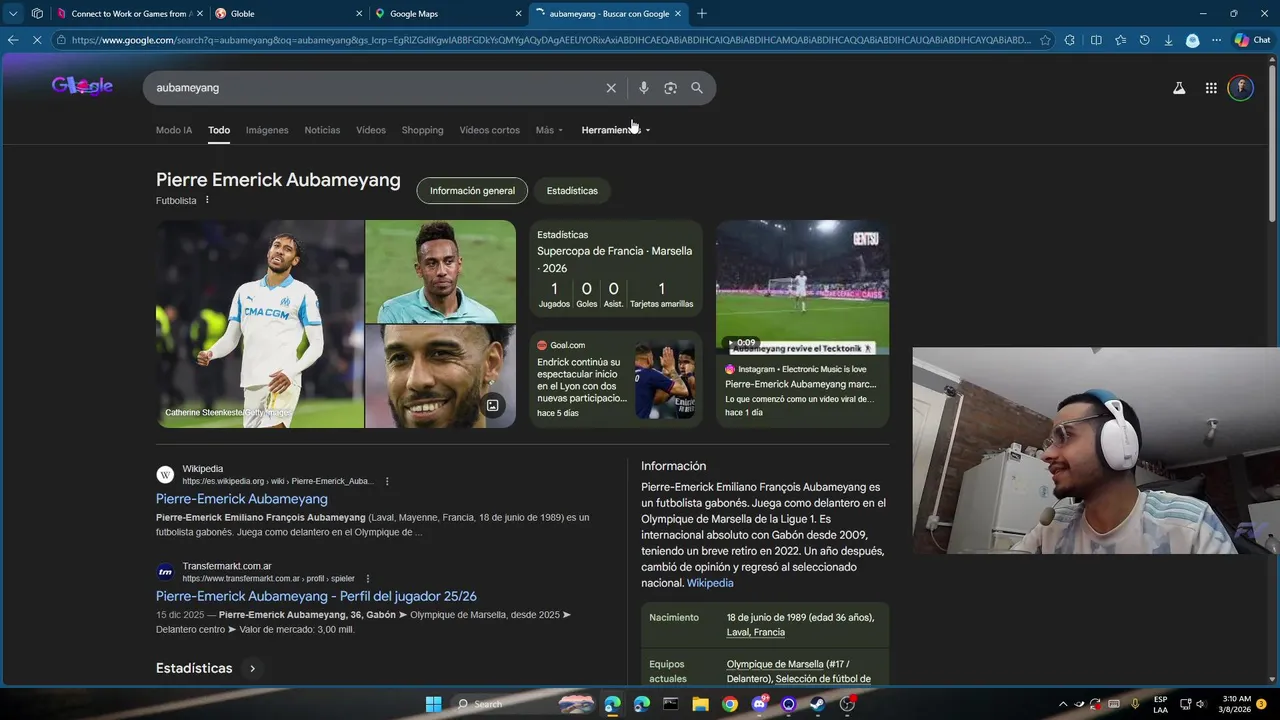Open Aubameyang white Marseille kit photo

pos(260,324)
